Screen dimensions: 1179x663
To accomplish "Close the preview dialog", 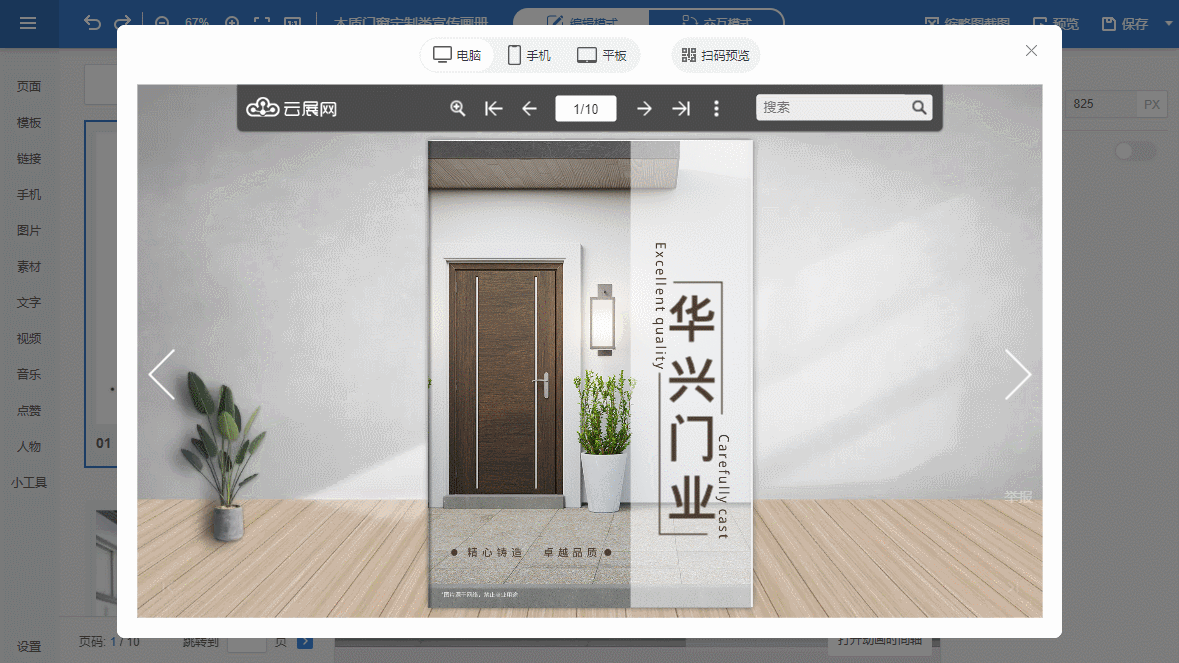I will click(x=1031, y=50).
